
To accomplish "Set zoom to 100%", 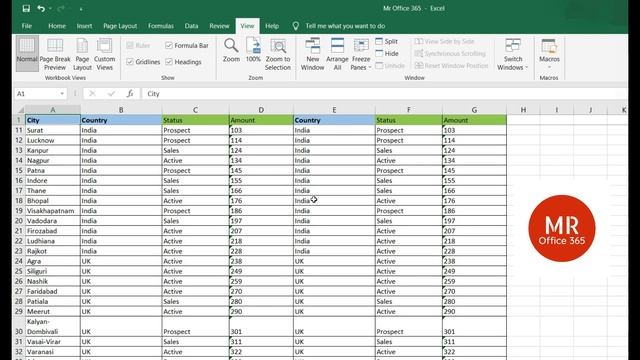I will click(x=253, y=50).
